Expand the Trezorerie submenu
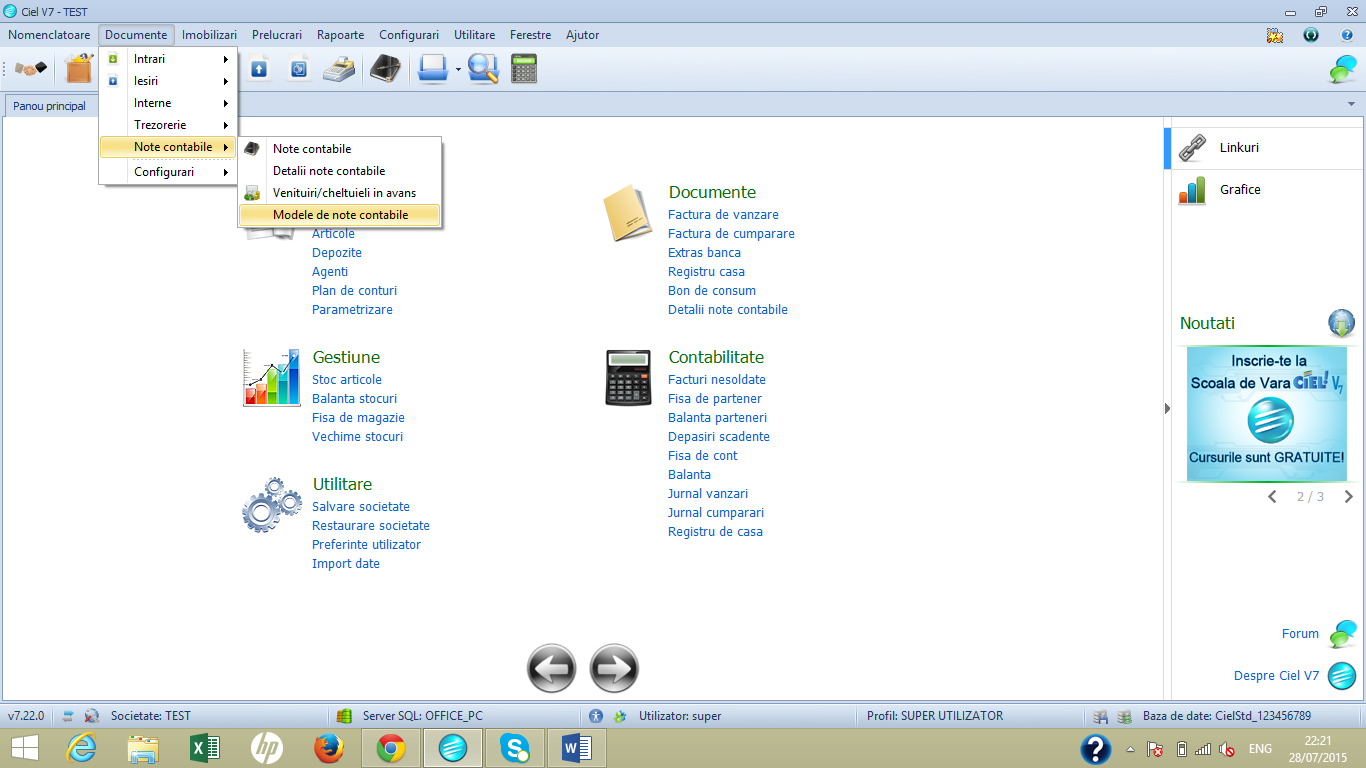The width and height of the screenshot is (1366, 768). tap(168, 125)
